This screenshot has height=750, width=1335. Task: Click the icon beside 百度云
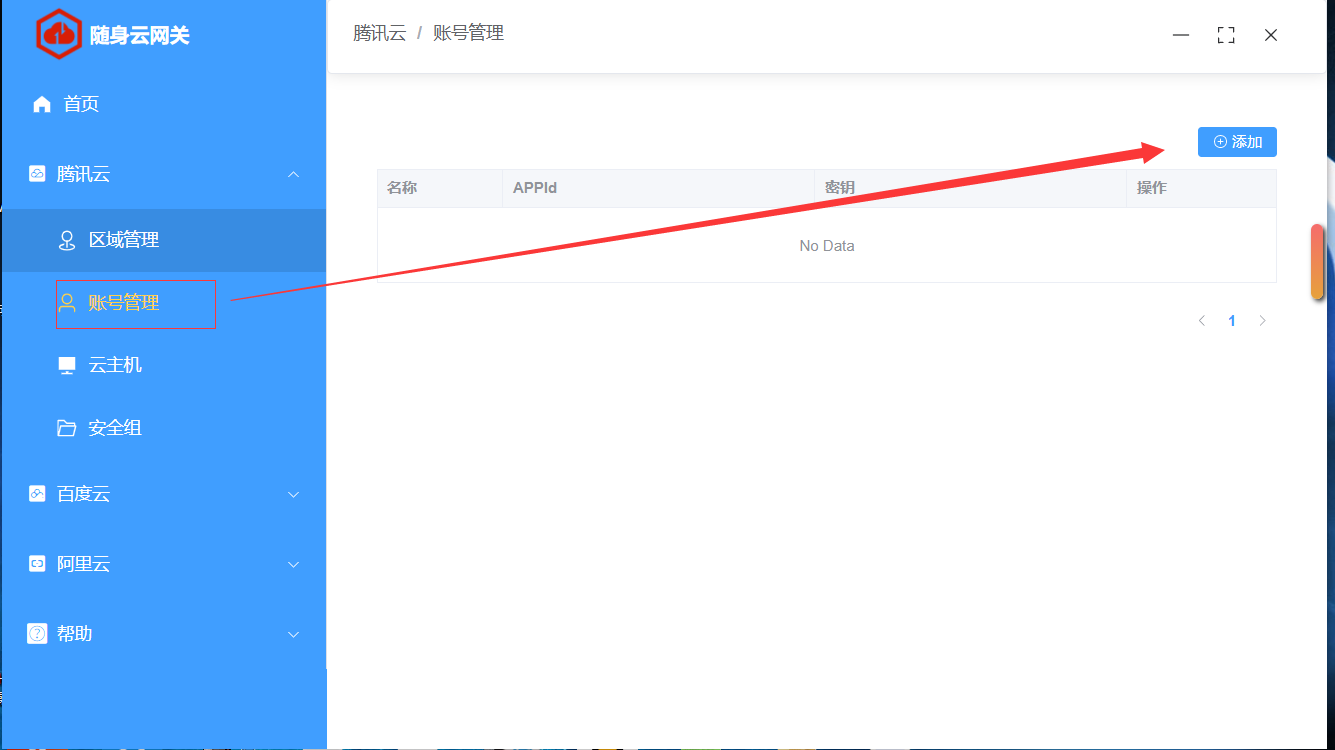[36, 494]
